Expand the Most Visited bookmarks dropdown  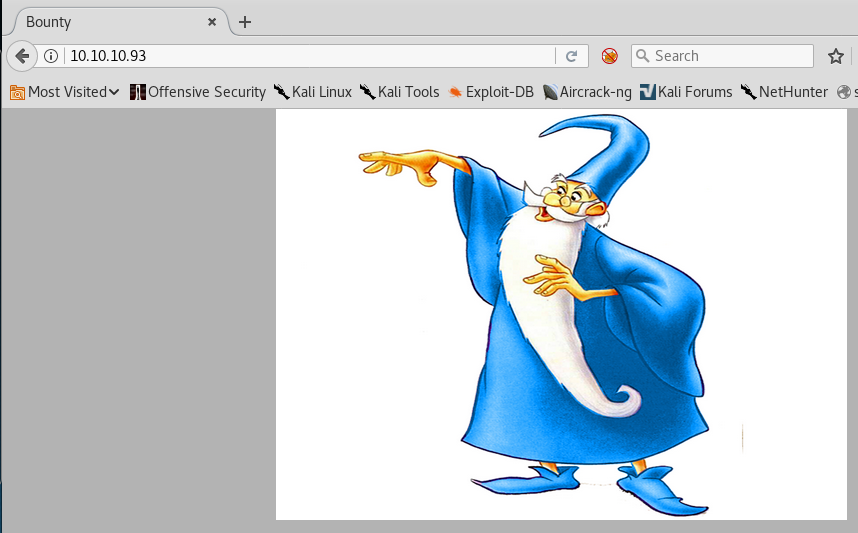click(x=65, y=92)
